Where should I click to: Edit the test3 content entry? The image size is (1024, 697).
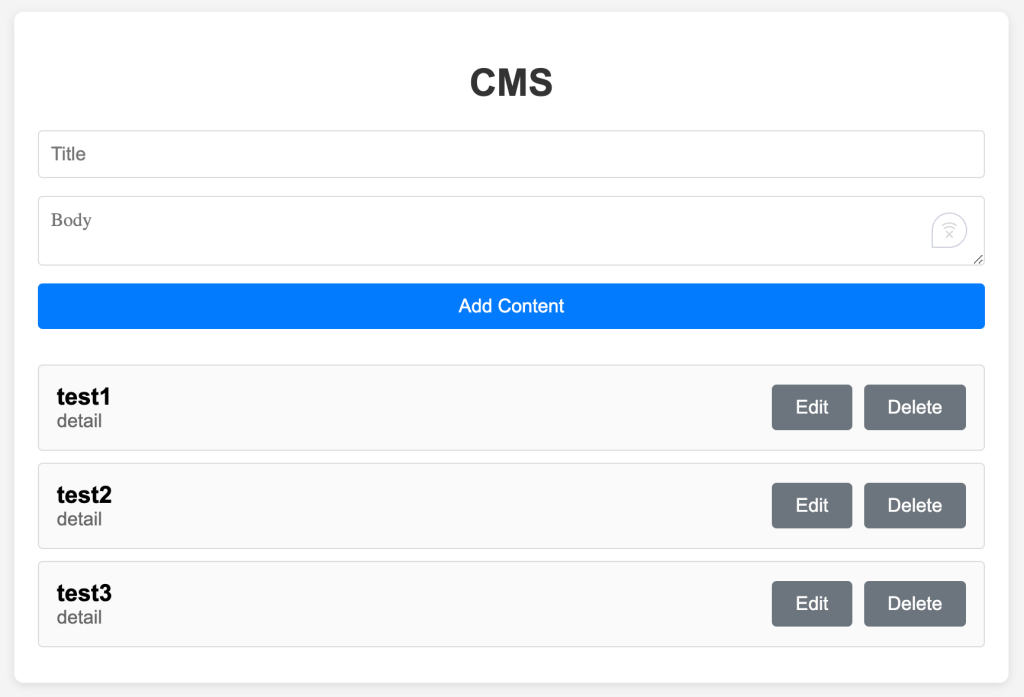(x=811, y=603)
